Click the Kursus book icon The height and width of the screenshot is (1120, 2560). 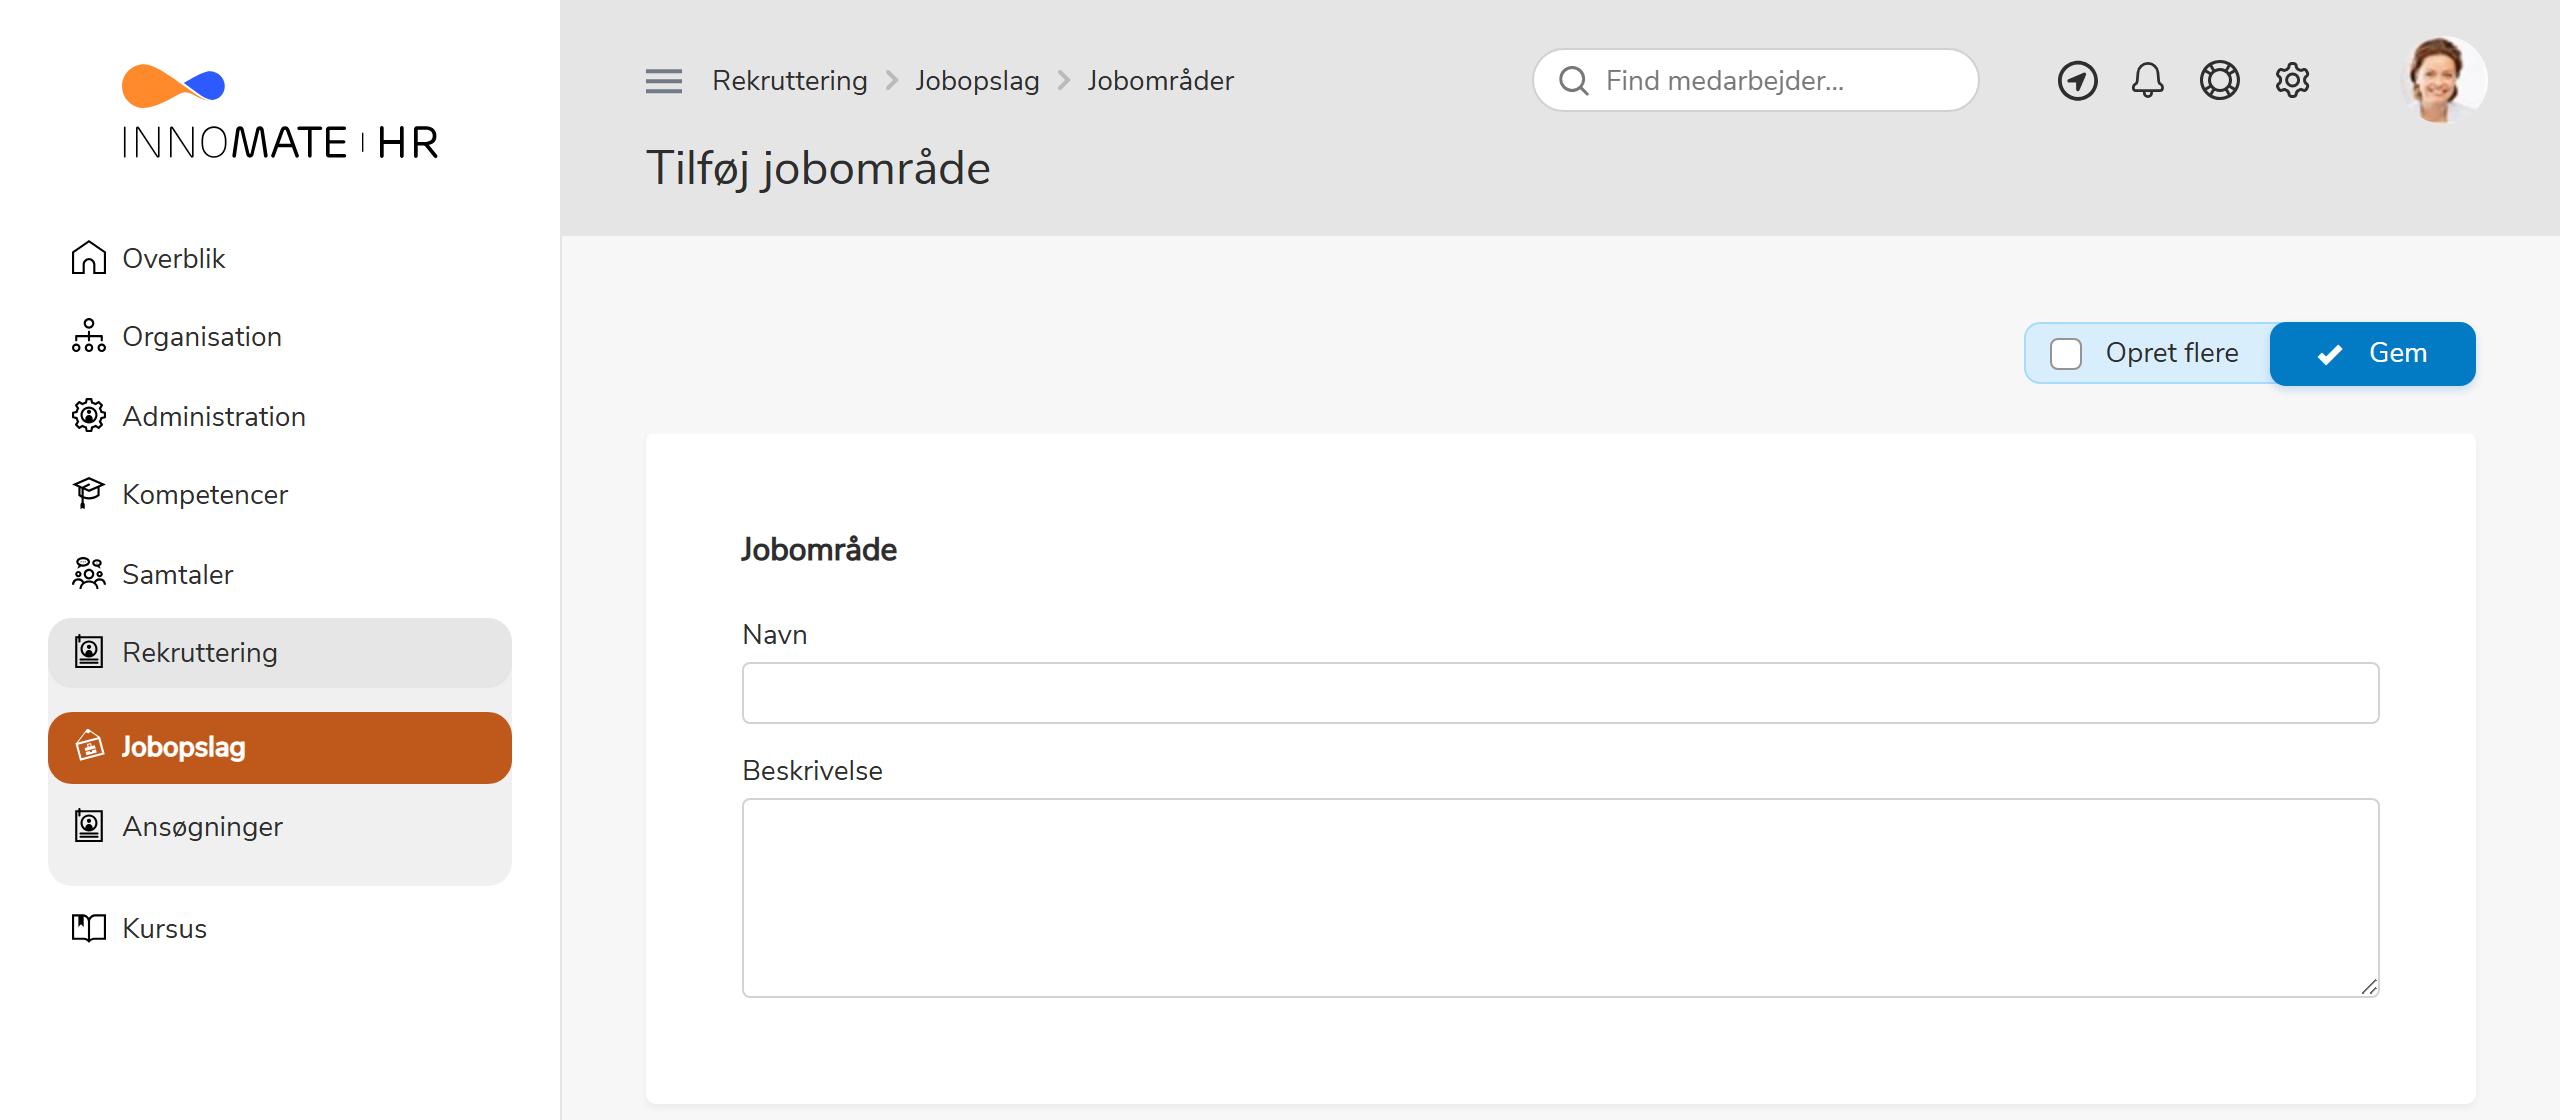89,928
